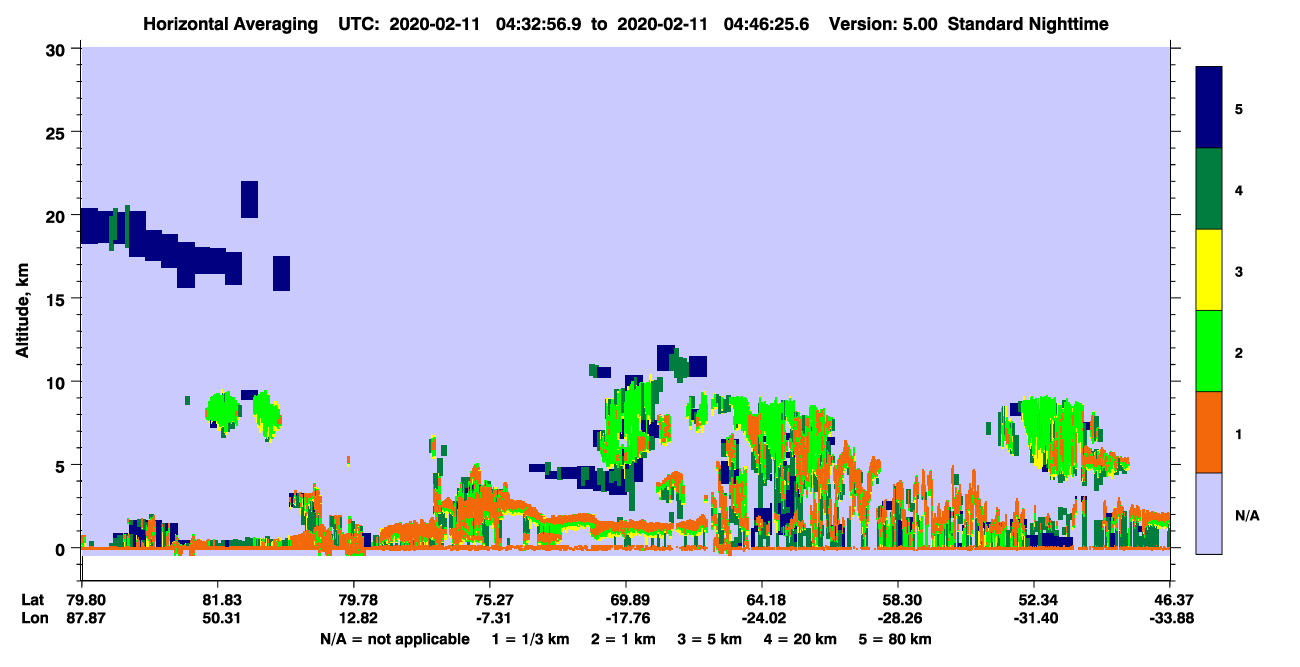The image size is (1300, 667).
Task: Click the y-axis tick label 20
Action: click(57, 216)
